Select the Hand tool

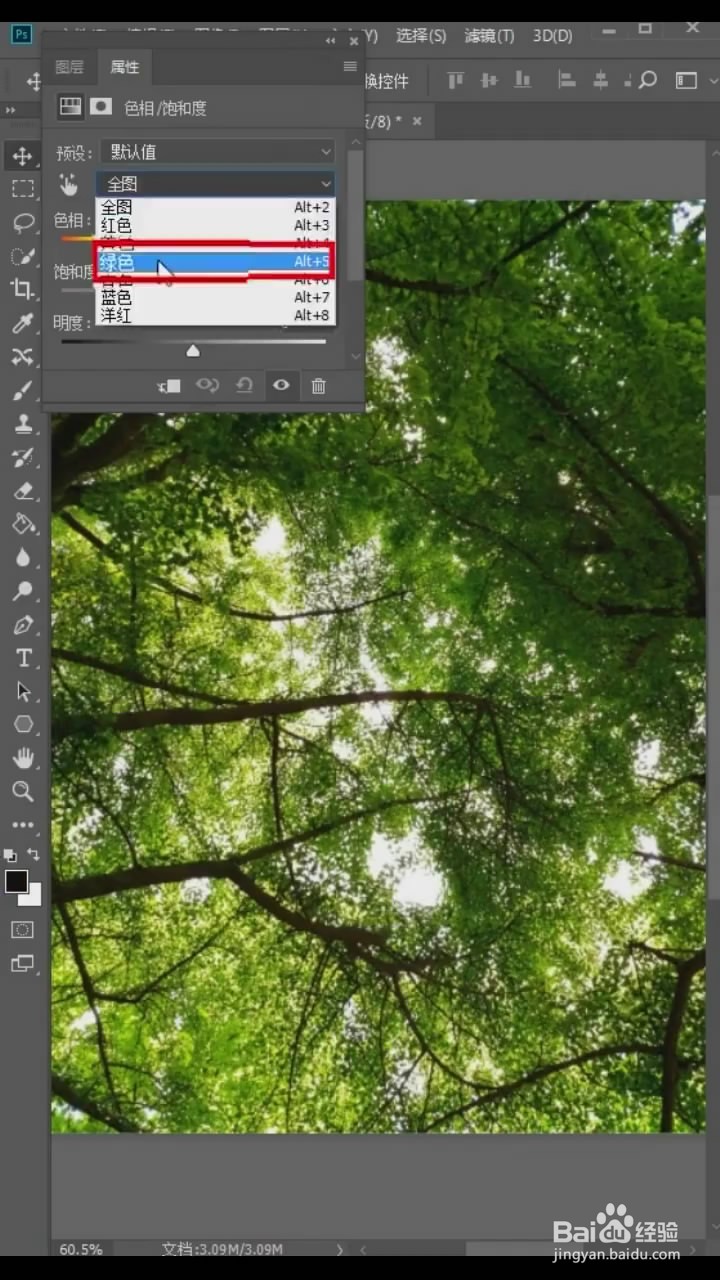pos(21,759)
